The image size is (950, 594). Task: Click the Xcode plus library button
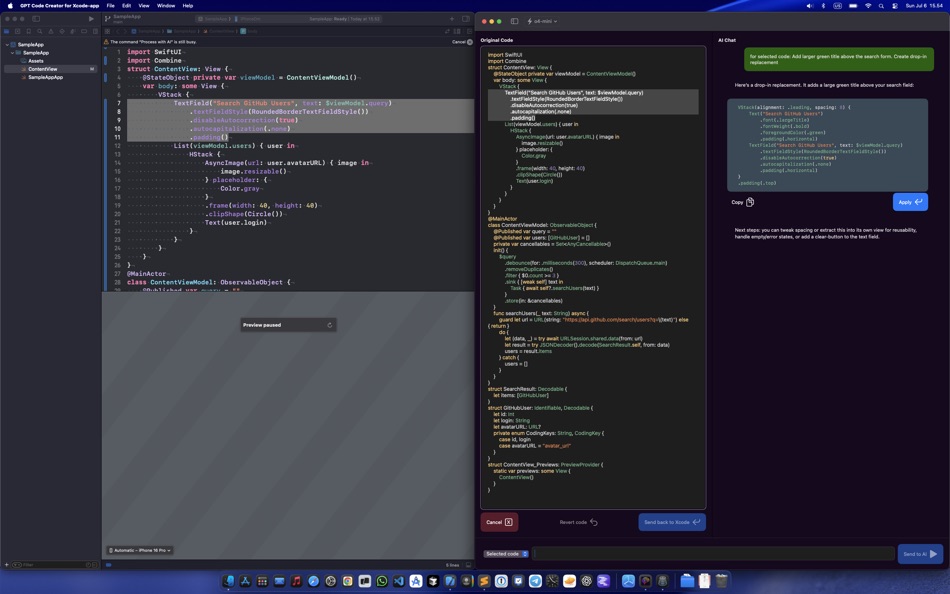451,19
